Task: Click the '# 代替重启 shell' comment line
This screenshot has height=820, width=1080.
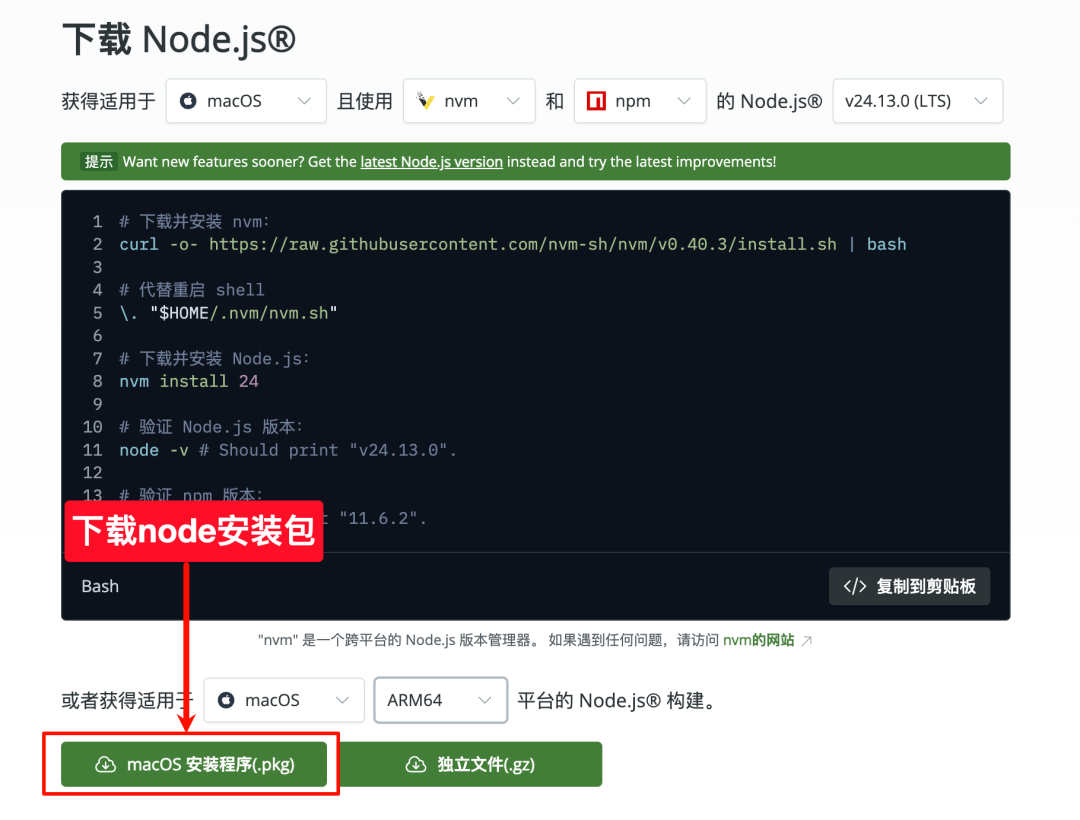Action: tap(191, 290)
